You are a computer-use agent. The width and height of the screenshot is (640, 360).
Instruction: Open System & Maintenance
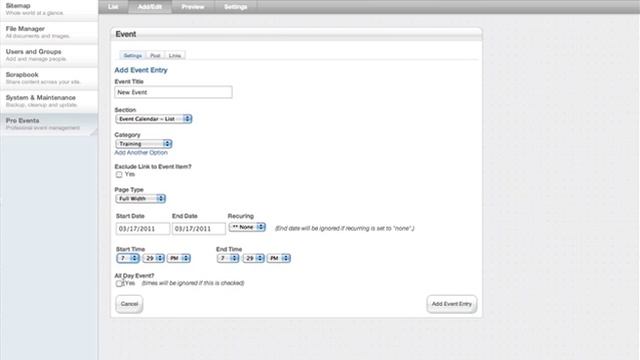coord(49,101)
